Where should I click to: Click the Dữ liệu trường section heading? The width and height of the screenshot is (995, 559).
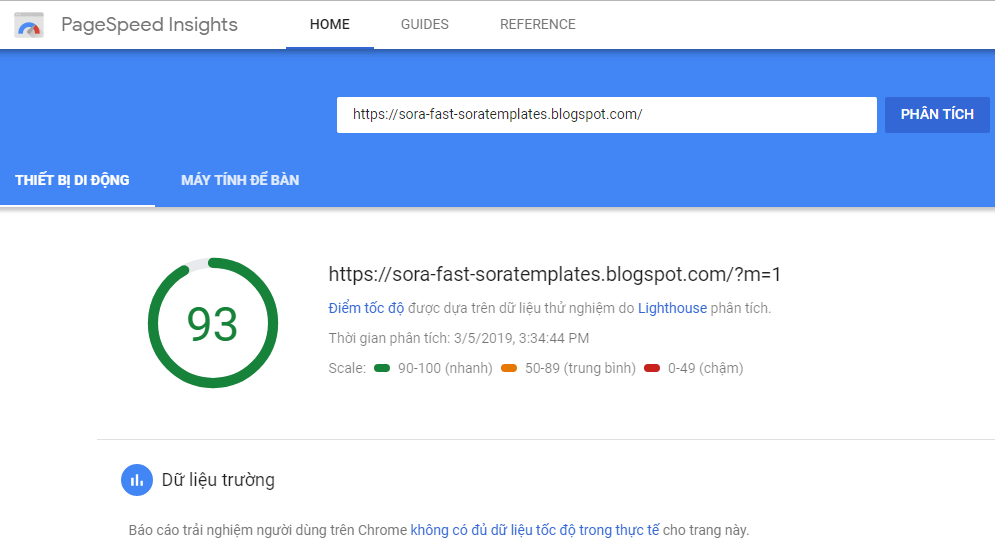coord(218,480)
